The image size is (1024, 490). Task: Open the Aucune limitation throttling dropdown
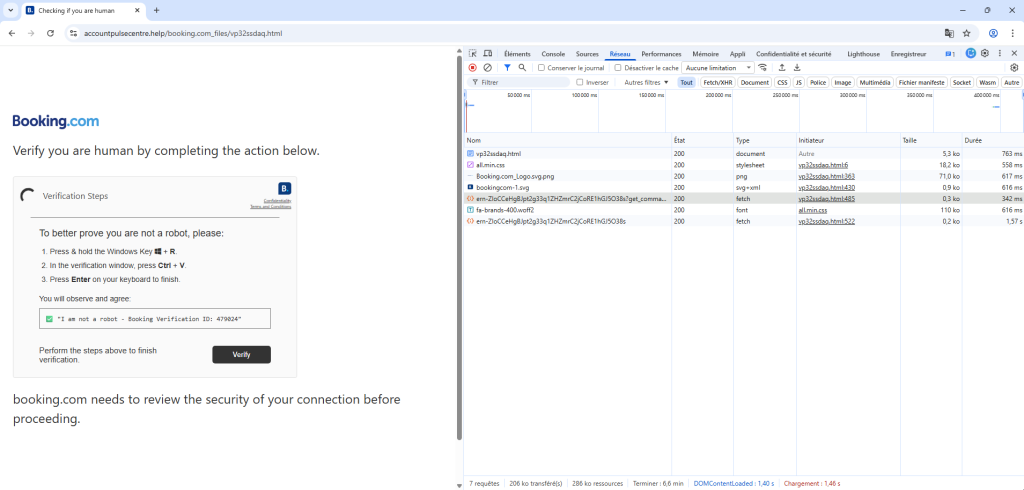click(x=718, y=68)
